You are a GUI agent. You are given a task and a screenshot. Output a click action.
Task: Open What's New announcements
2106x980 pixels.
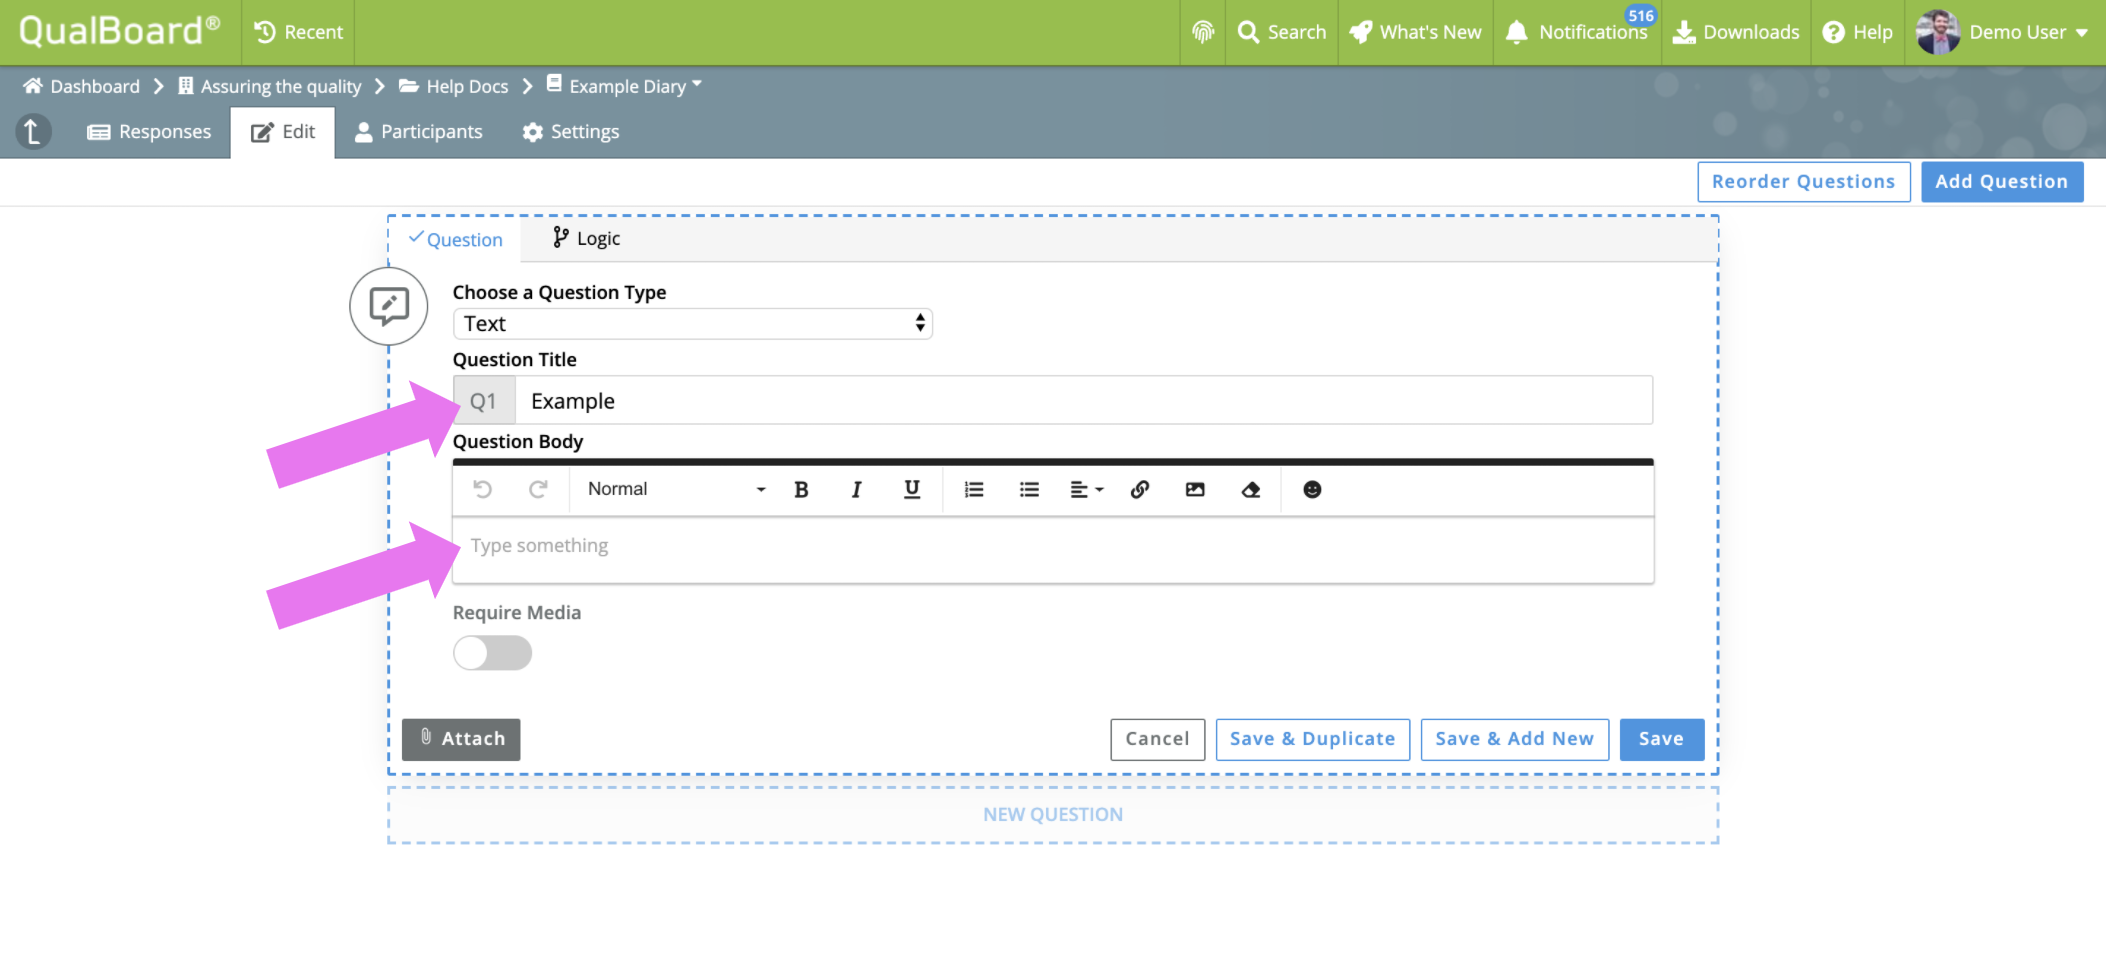(x=1415, y=32)
